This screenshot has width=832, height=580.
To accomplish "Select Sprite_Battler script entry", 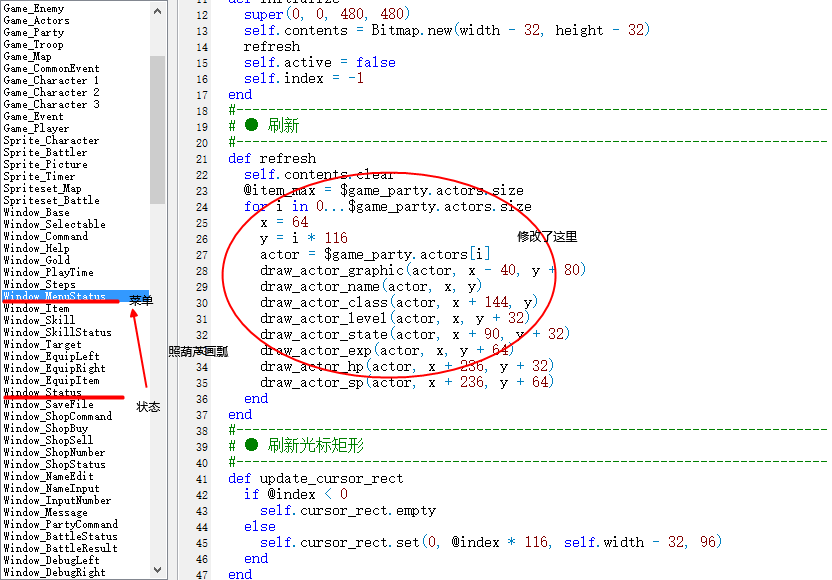I will pos(45,152).
